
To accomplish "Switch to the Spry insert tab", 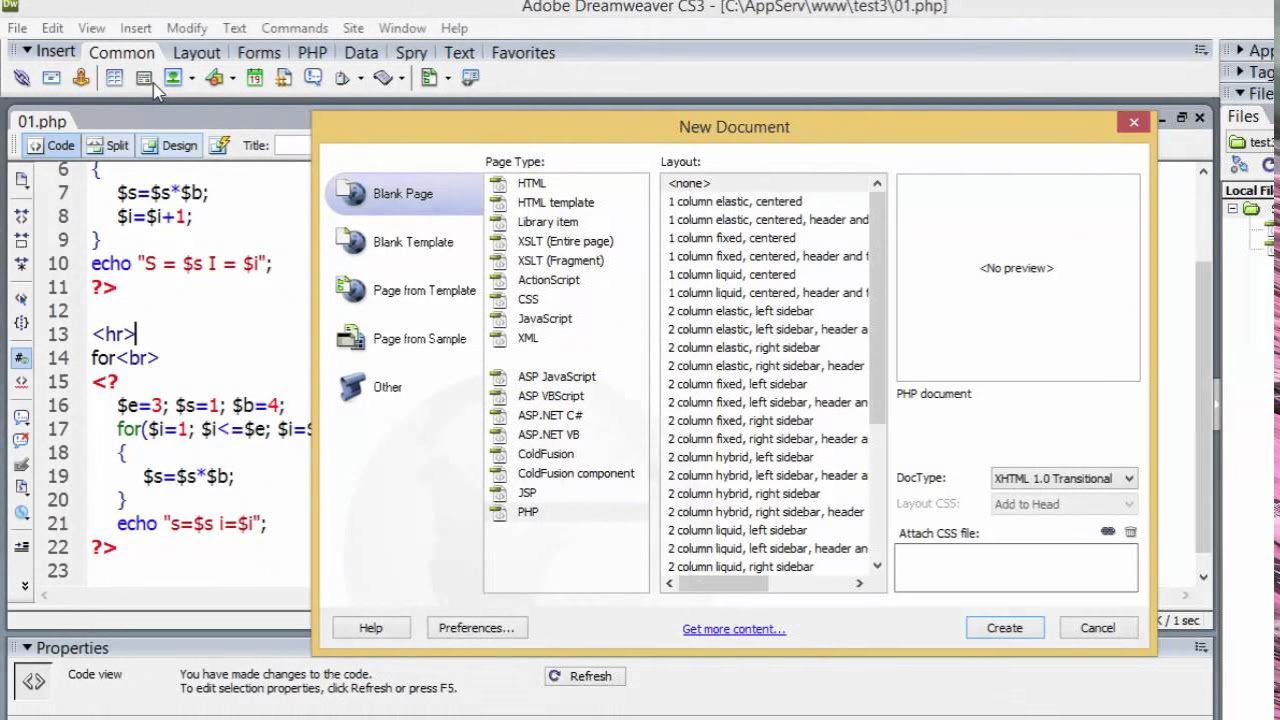I will click(x=411, y=52).
